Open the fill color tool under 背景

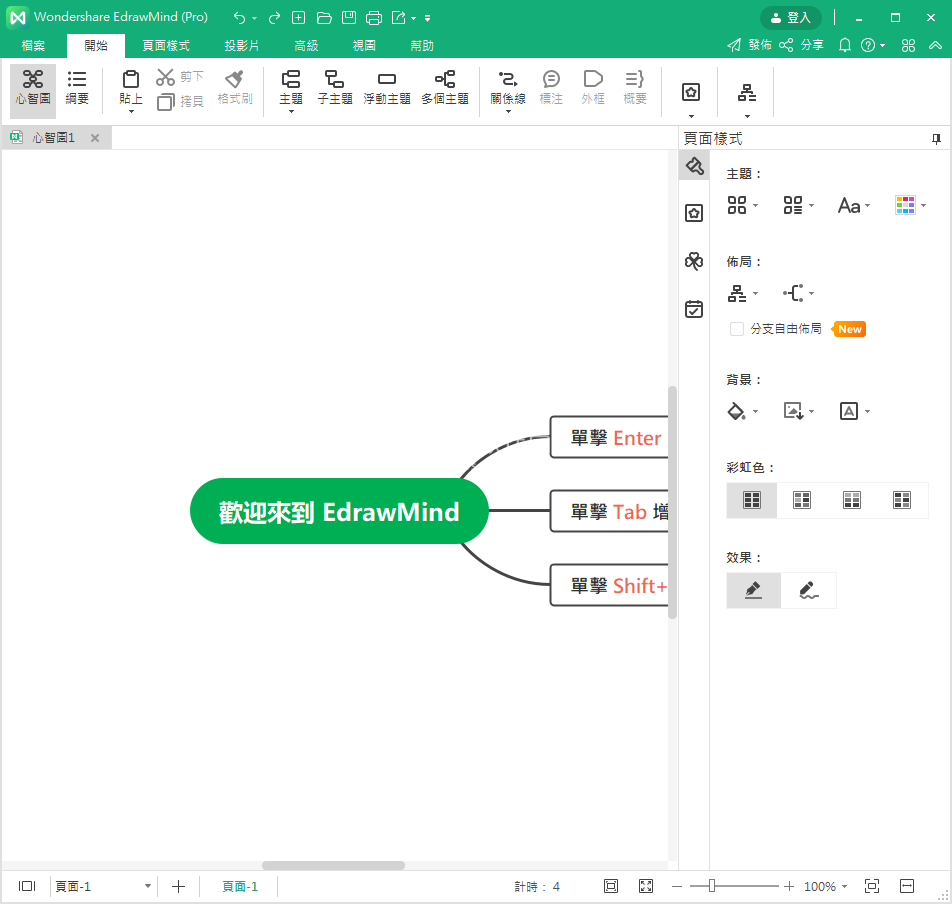click(737, 410)
